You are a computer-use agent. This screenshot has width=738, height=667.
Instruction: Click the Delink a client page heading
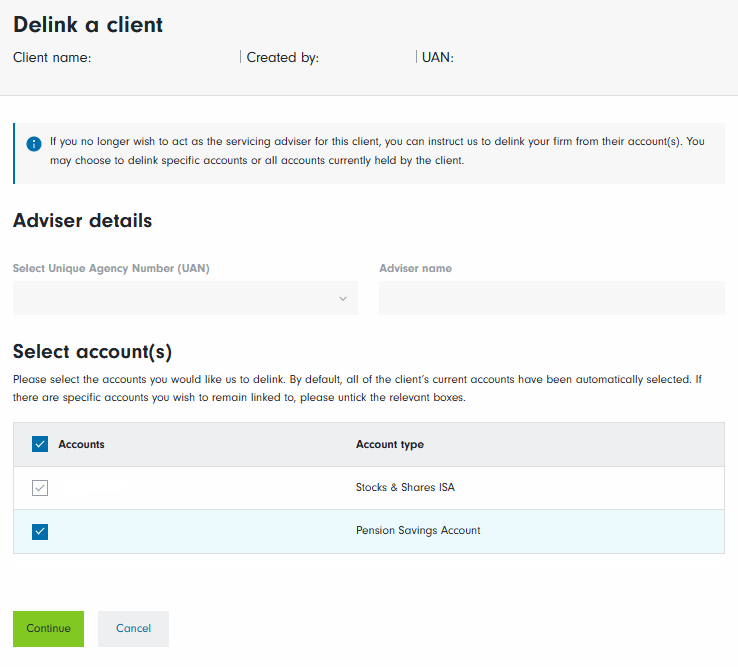(88, 25)
